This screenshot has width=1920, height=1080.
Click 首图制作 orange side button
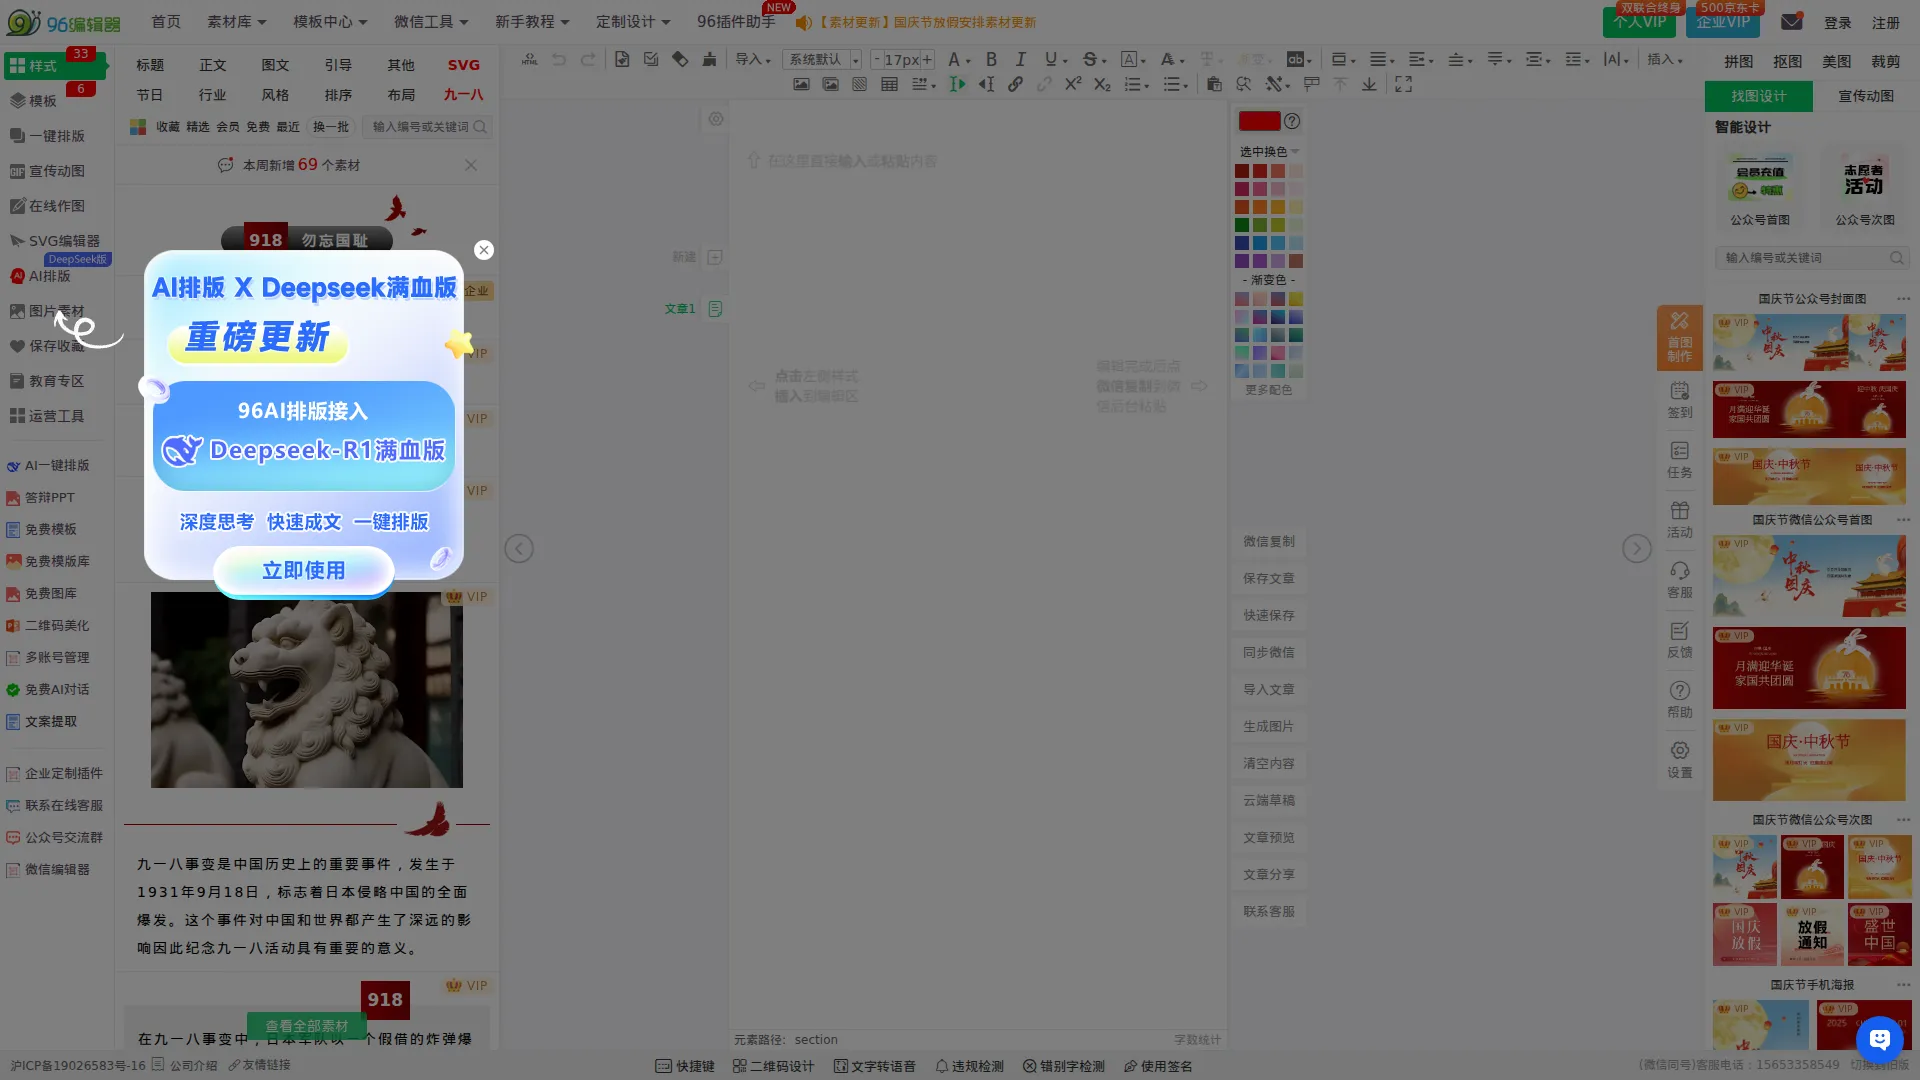(1679, 338)
